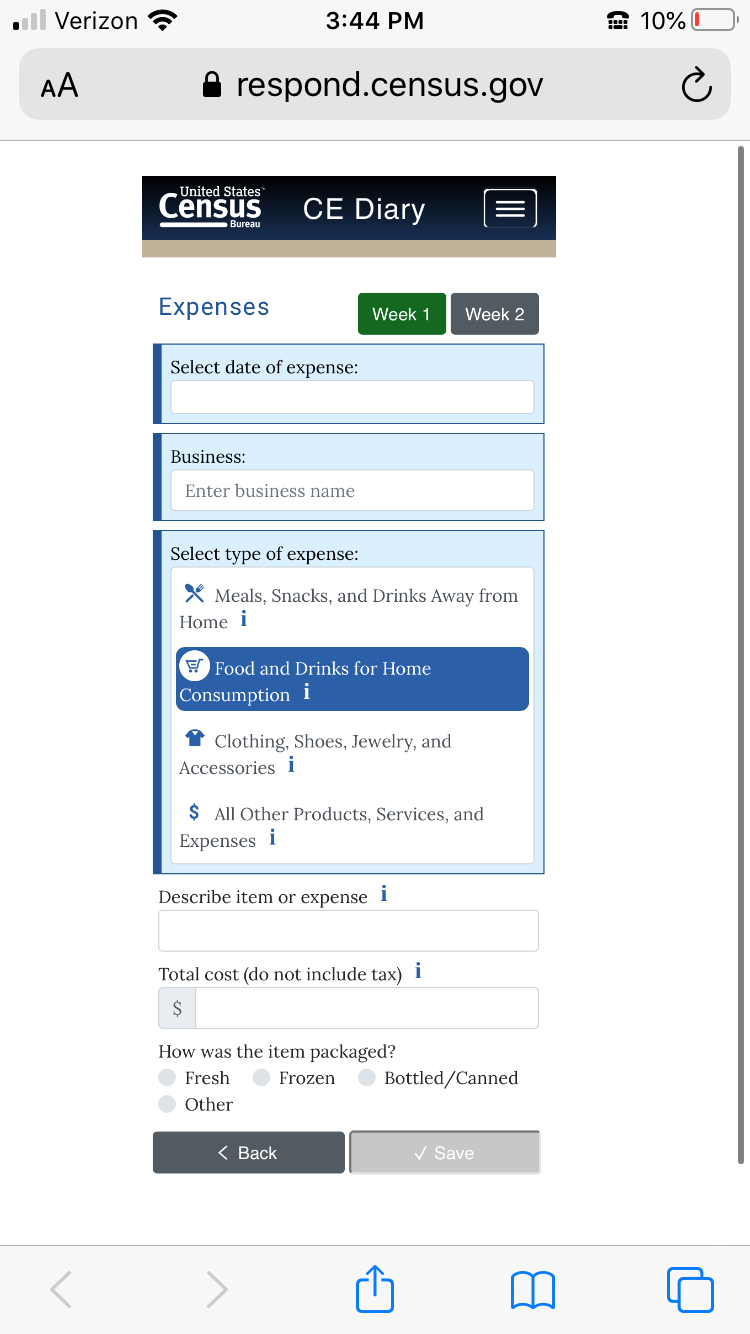Tap info icon beside Meals, Snacks, Drinks Away
The image size is (750, 1334).
pos(244,620)
